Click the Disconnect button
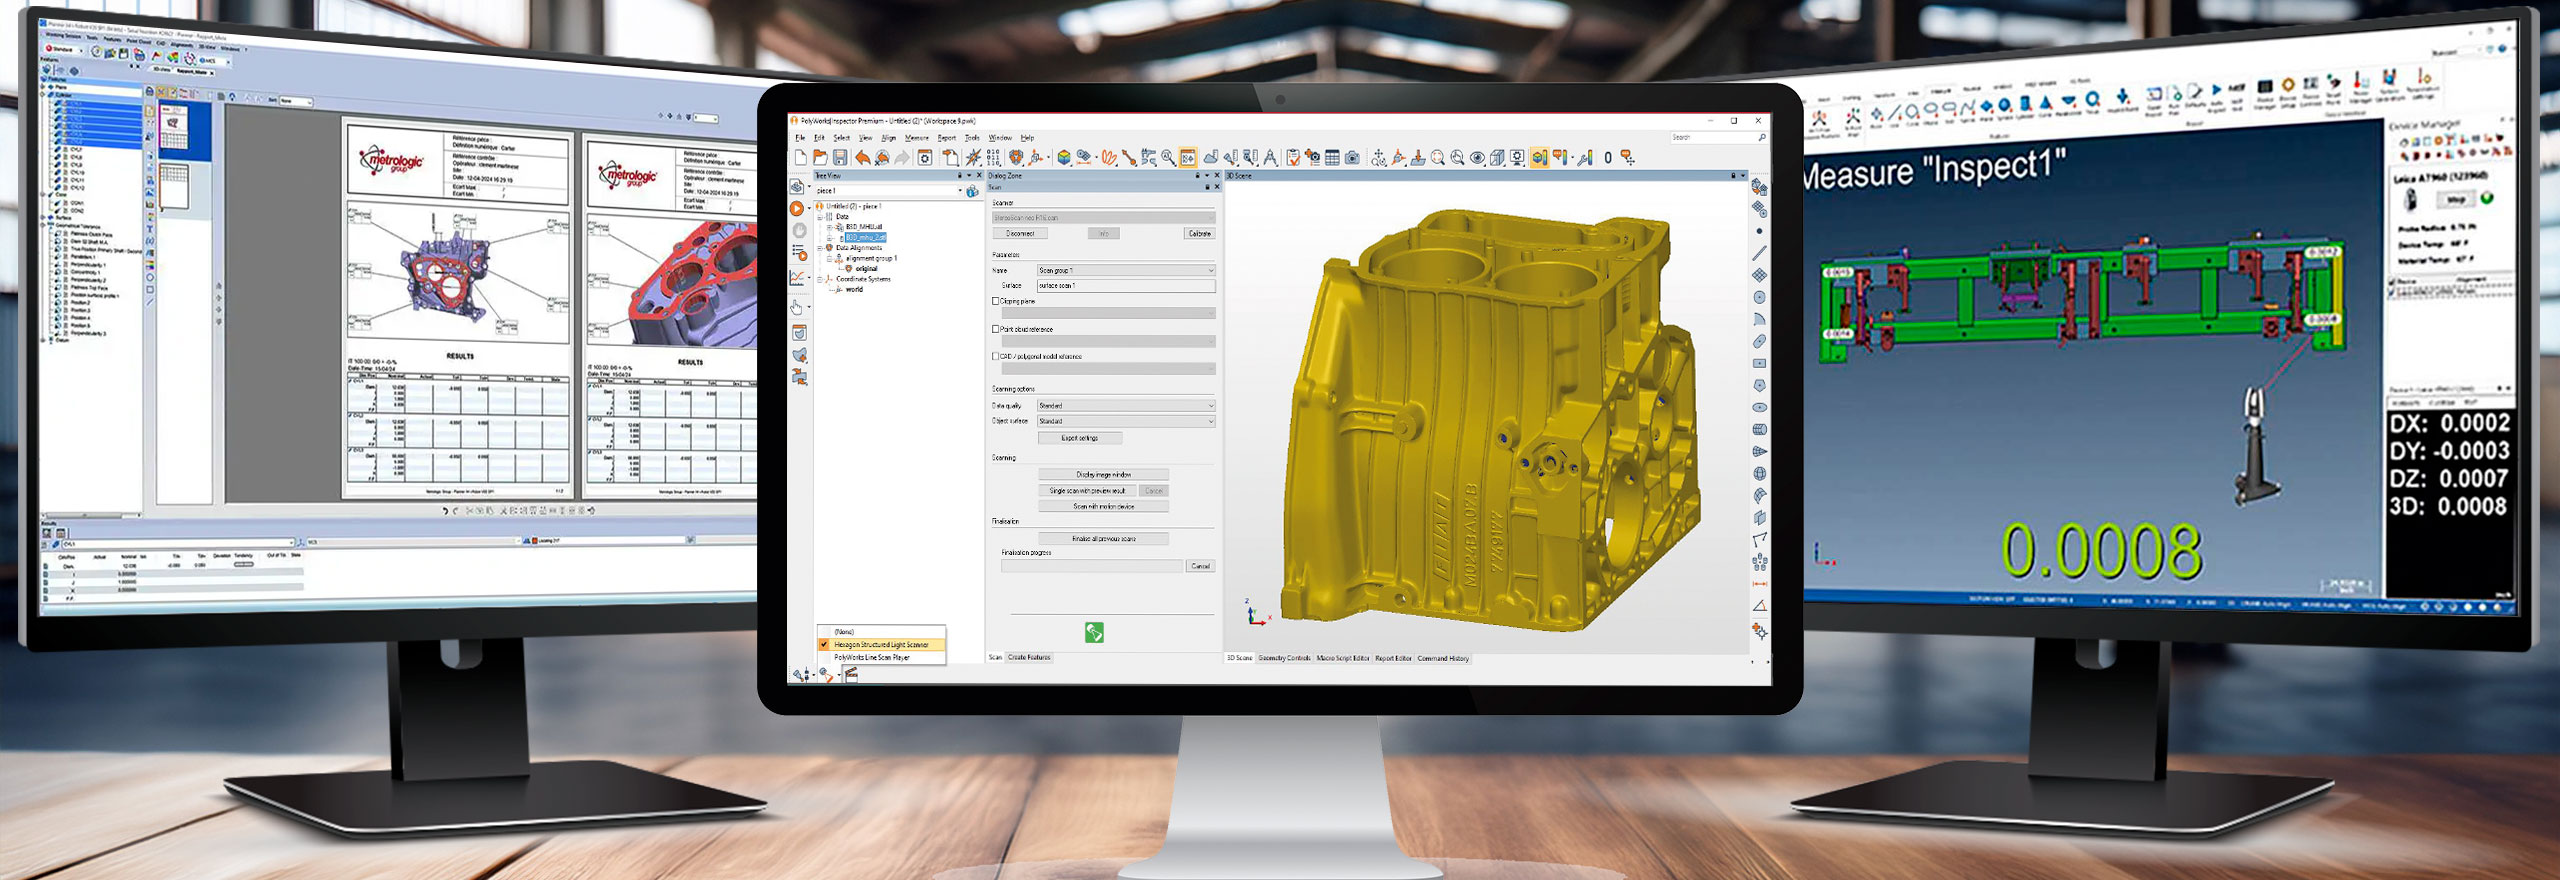The height and width of the screenshot is (880, 2560). 1020,233
